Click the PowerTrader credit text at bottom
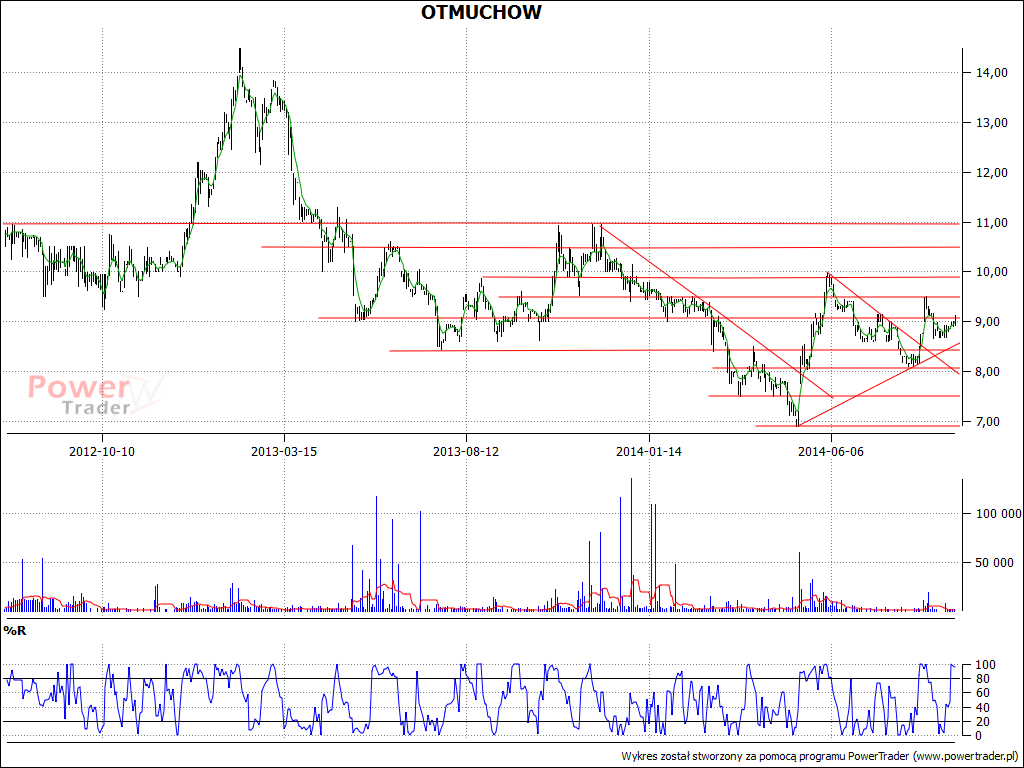Viewport: 1024px width, 768px height. point(822,756)
